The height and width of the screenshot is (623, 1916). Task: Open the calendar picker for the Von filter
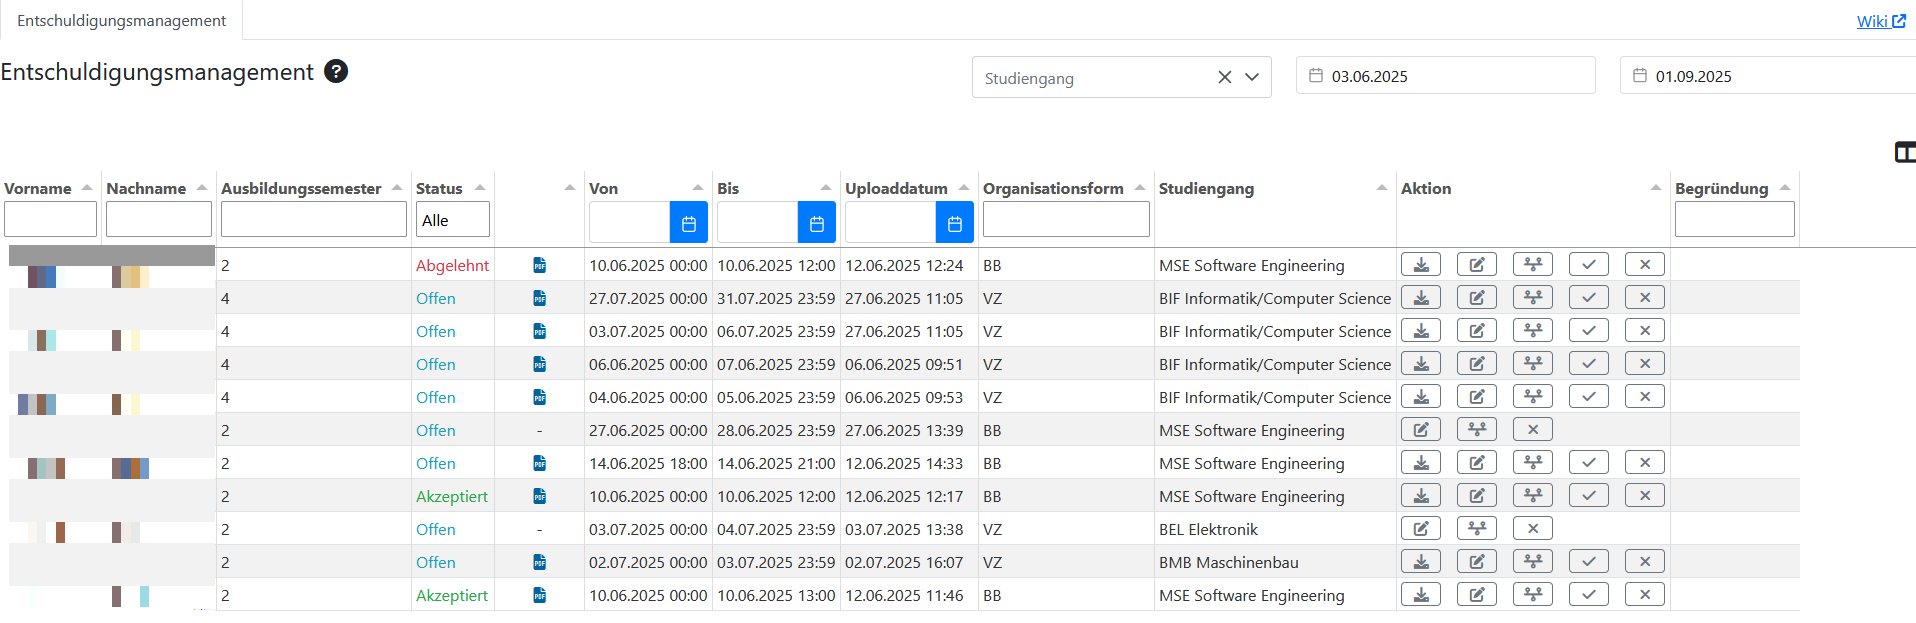[x=688, y=223]
